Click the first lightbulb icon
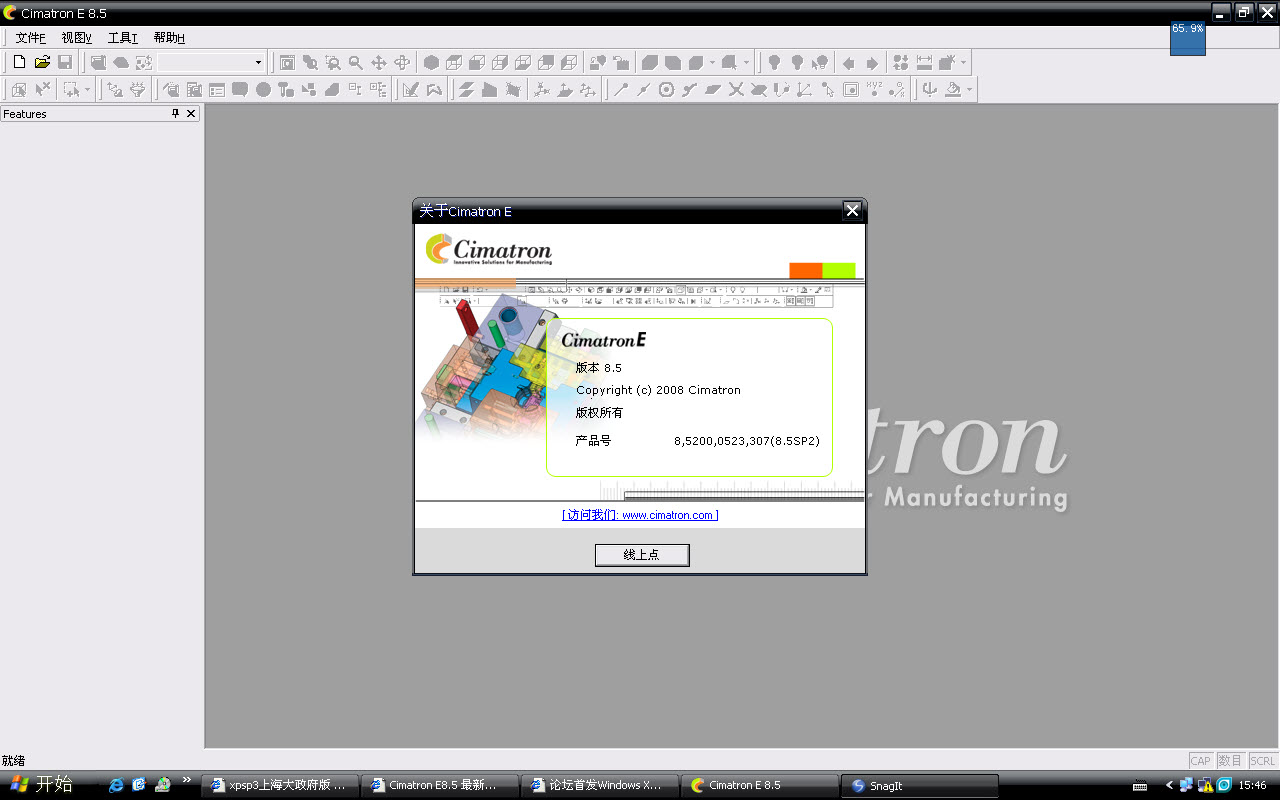 click(x=774, y=62)
